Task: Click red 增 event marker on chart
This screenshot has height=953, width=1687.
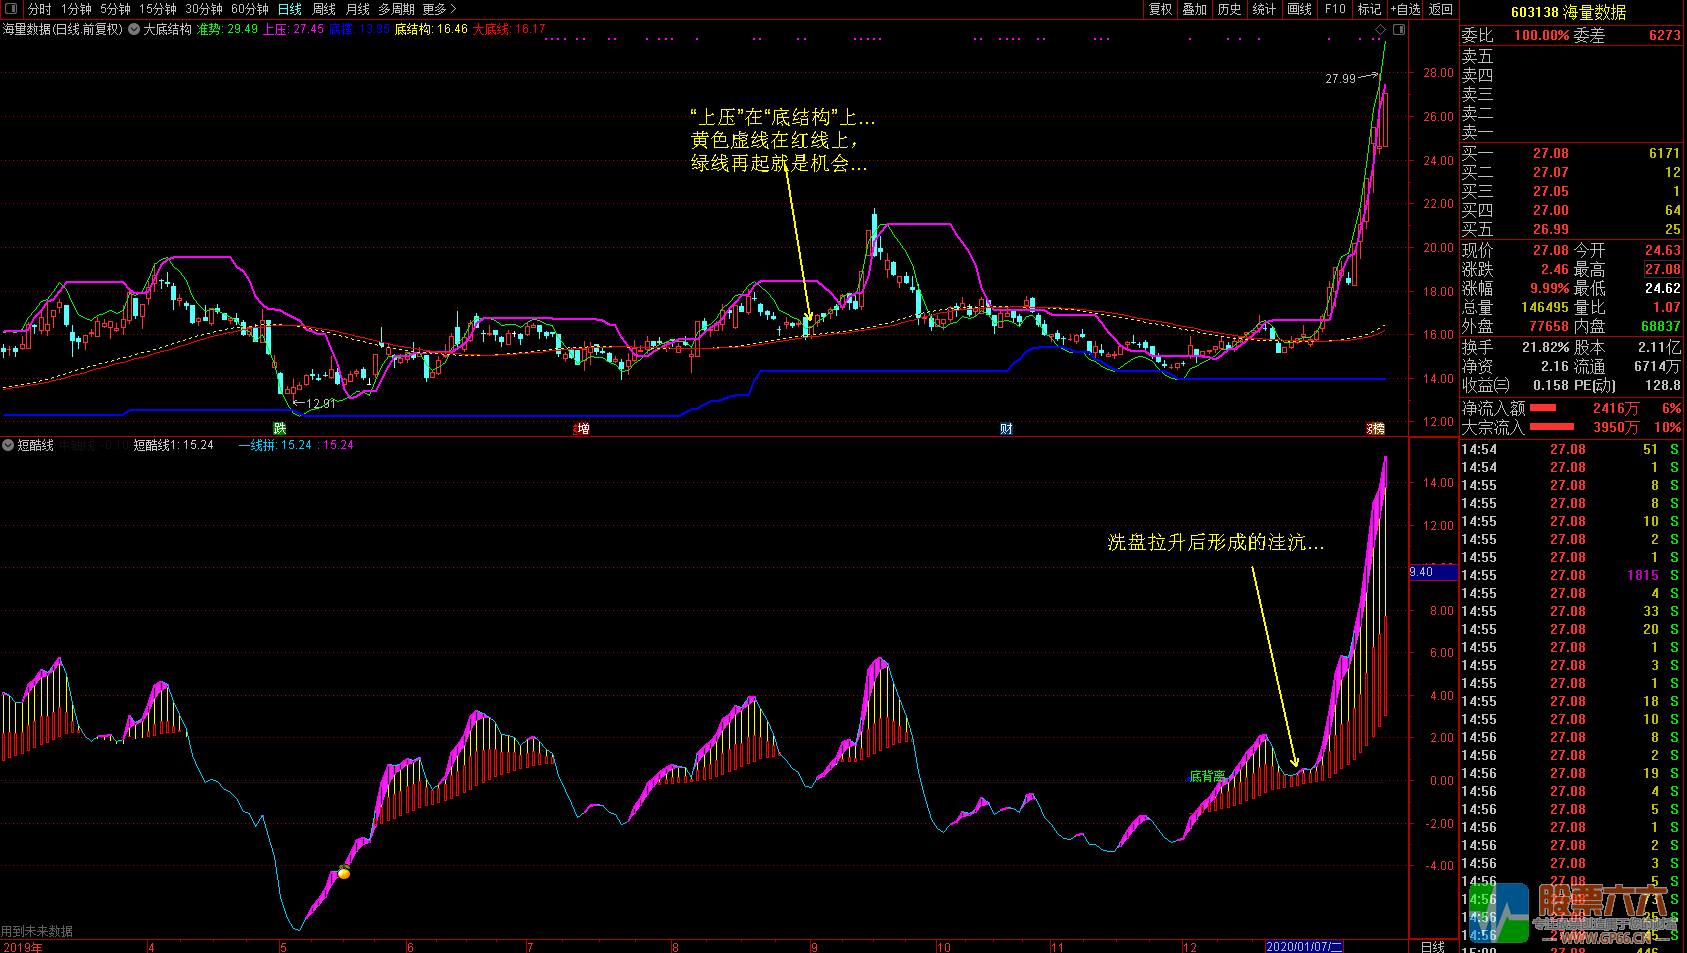Action: [x=582, y=428]
